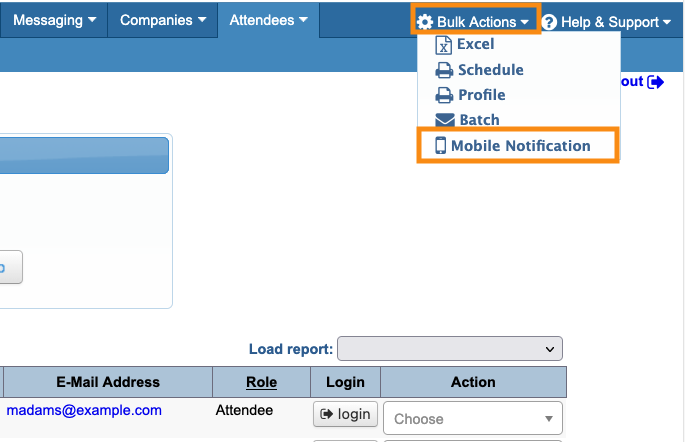Viewport: 685px width, 442px height.
Task: Click the Help & Support question mark icon
Action: point(549,22)
